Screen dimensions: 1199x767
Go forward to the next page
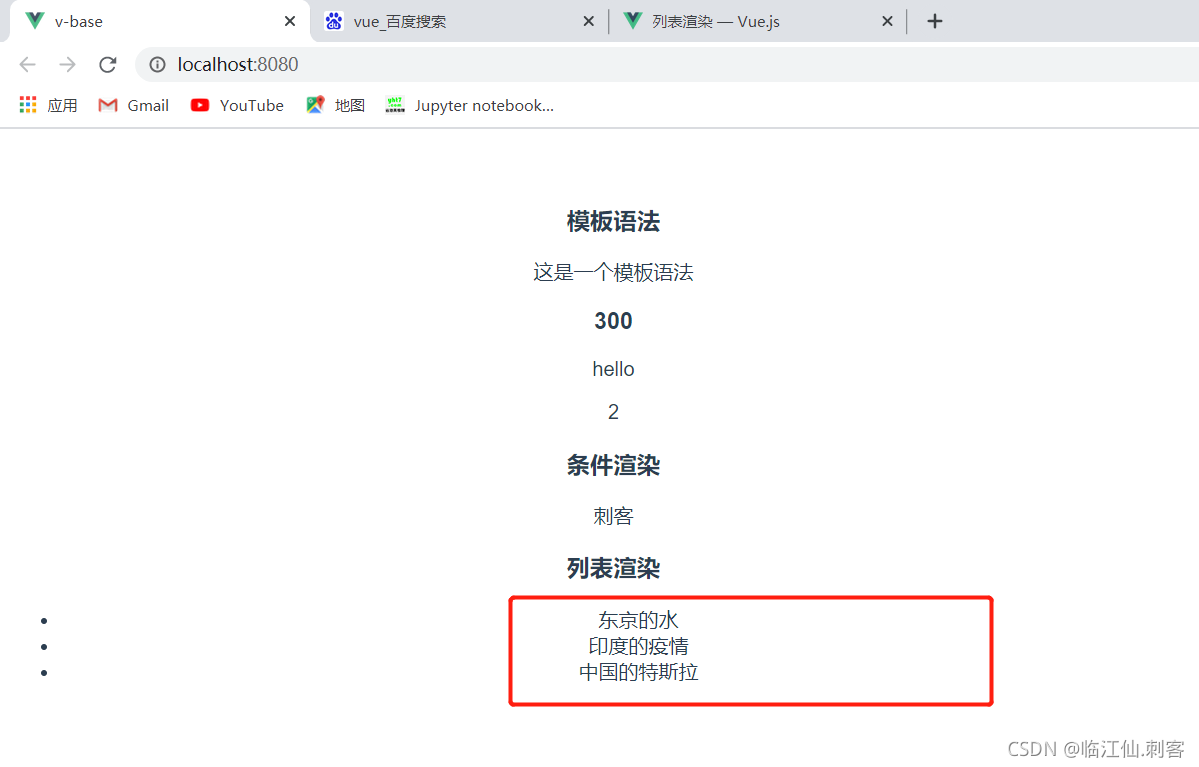[67, 65]
